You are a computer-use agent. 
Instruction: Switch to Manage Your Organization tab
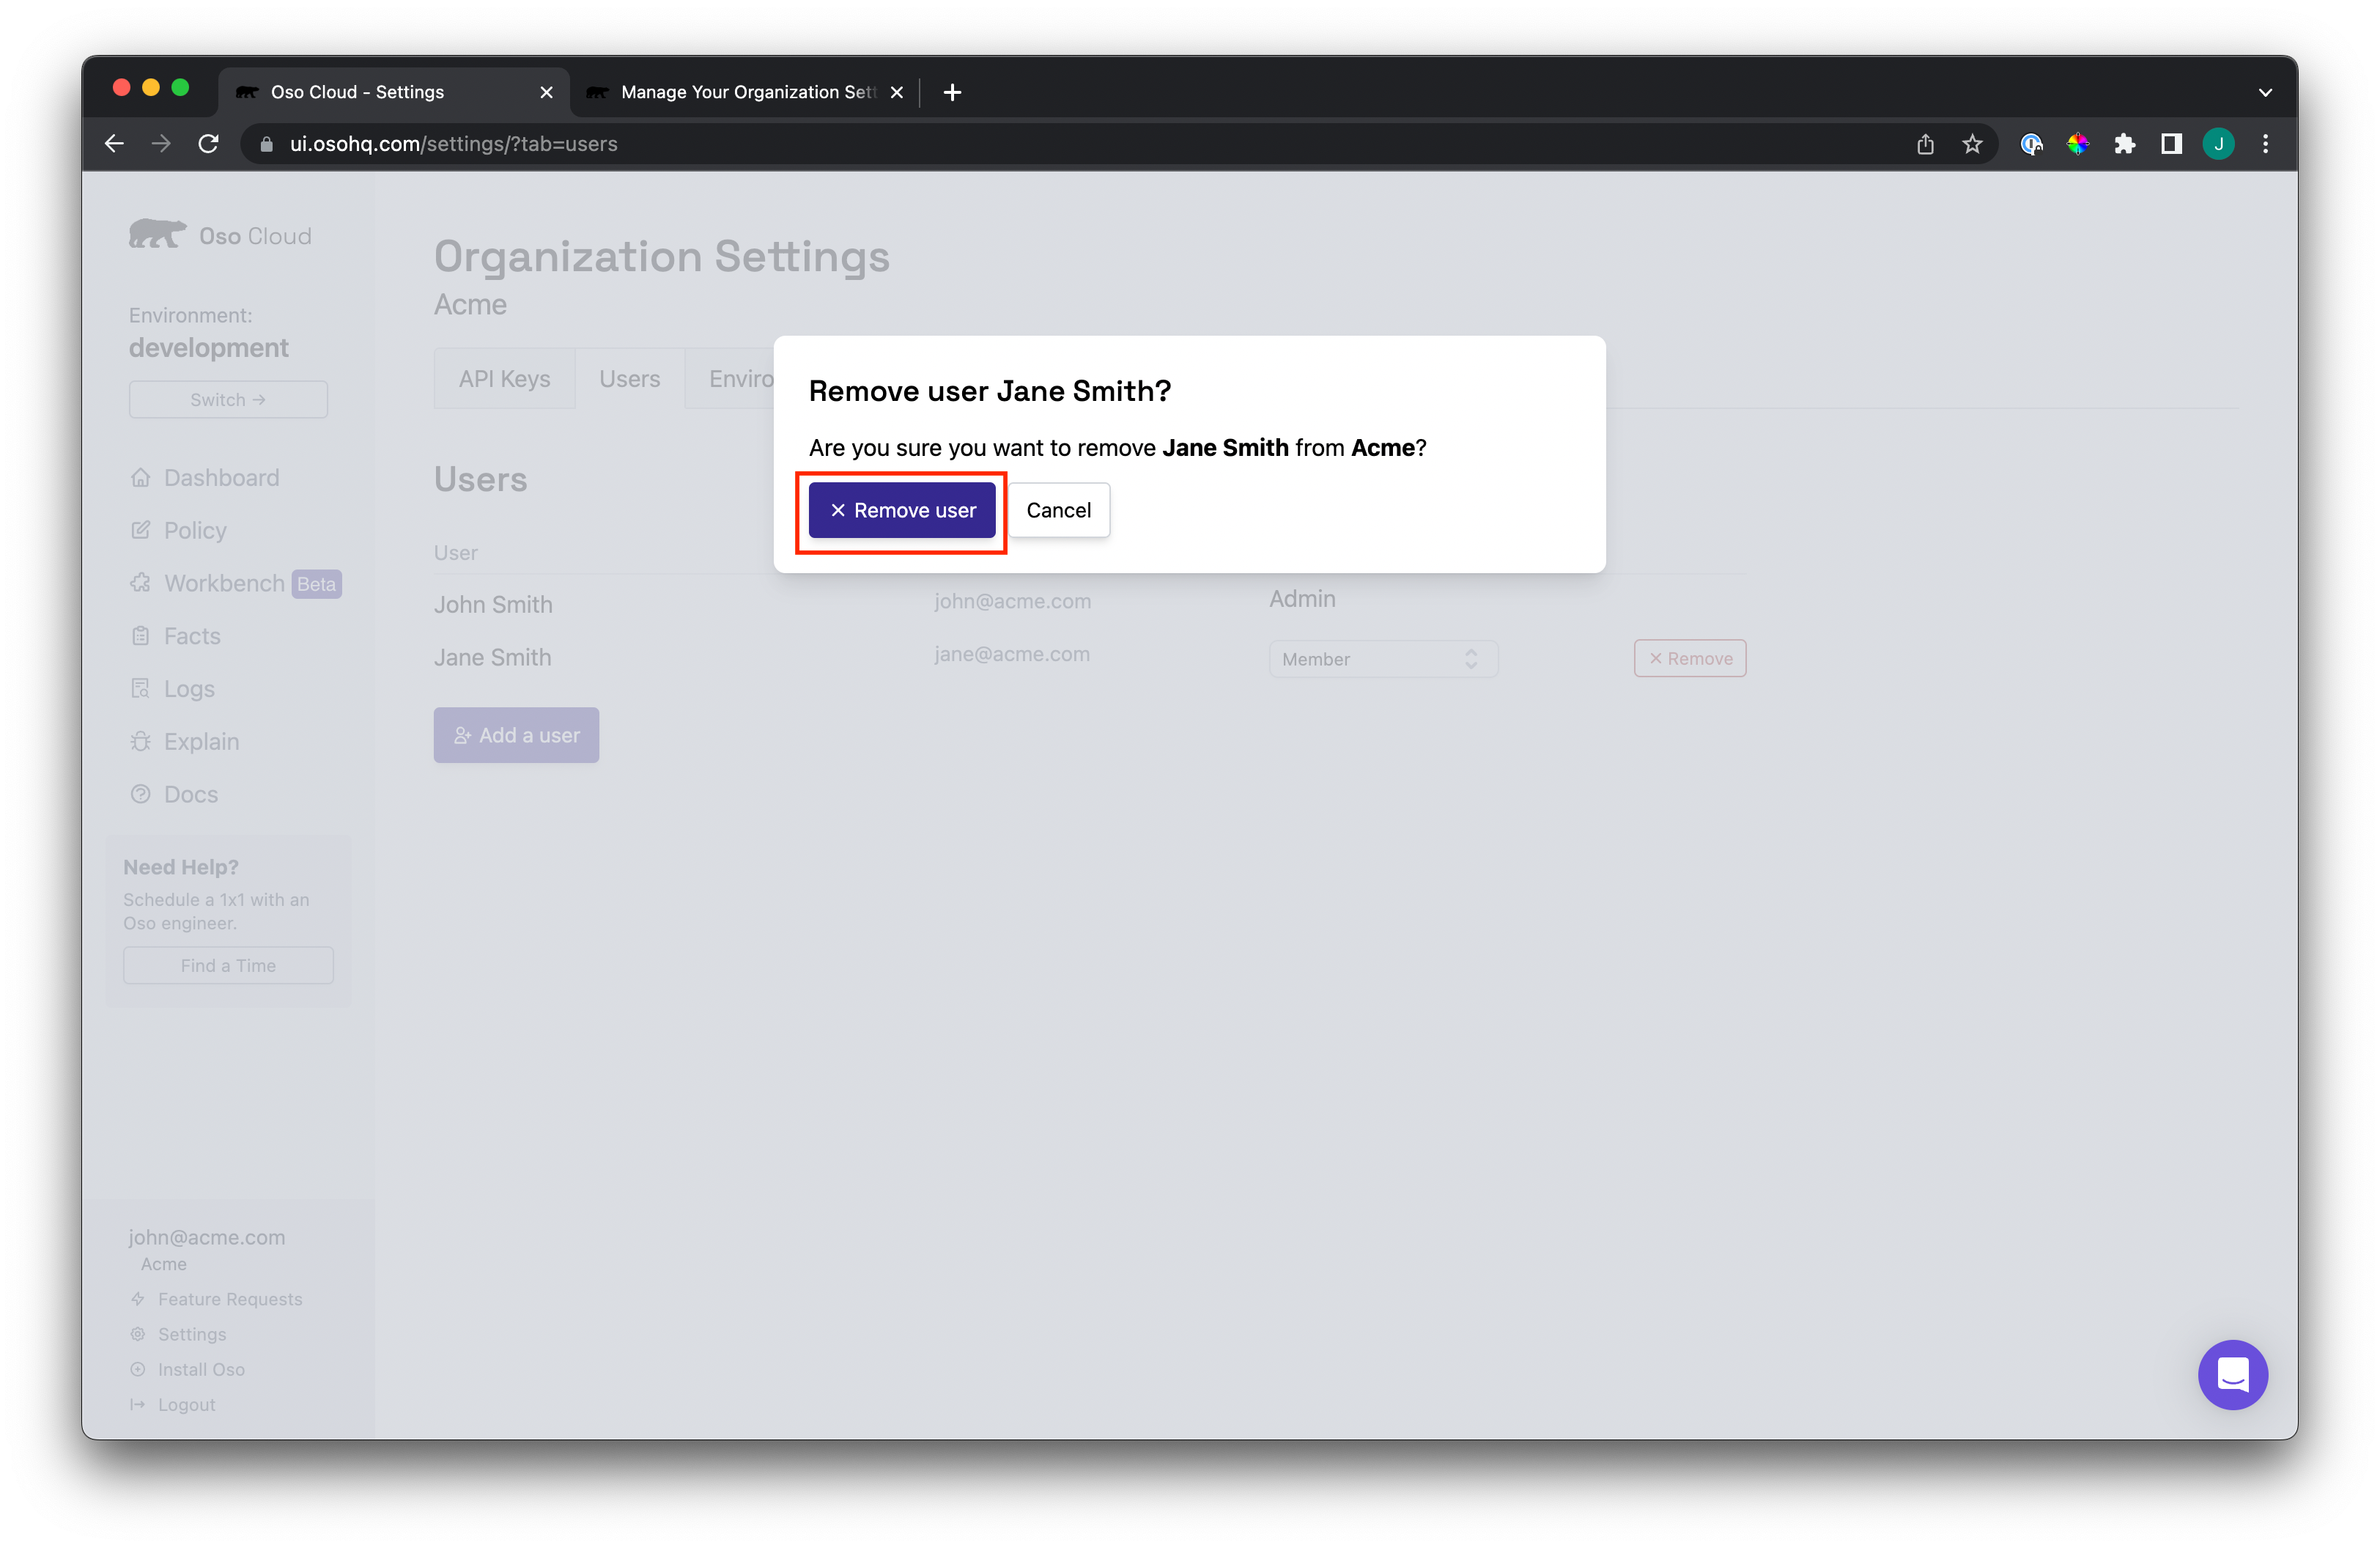pyautogui.click(x=745, y=92)
